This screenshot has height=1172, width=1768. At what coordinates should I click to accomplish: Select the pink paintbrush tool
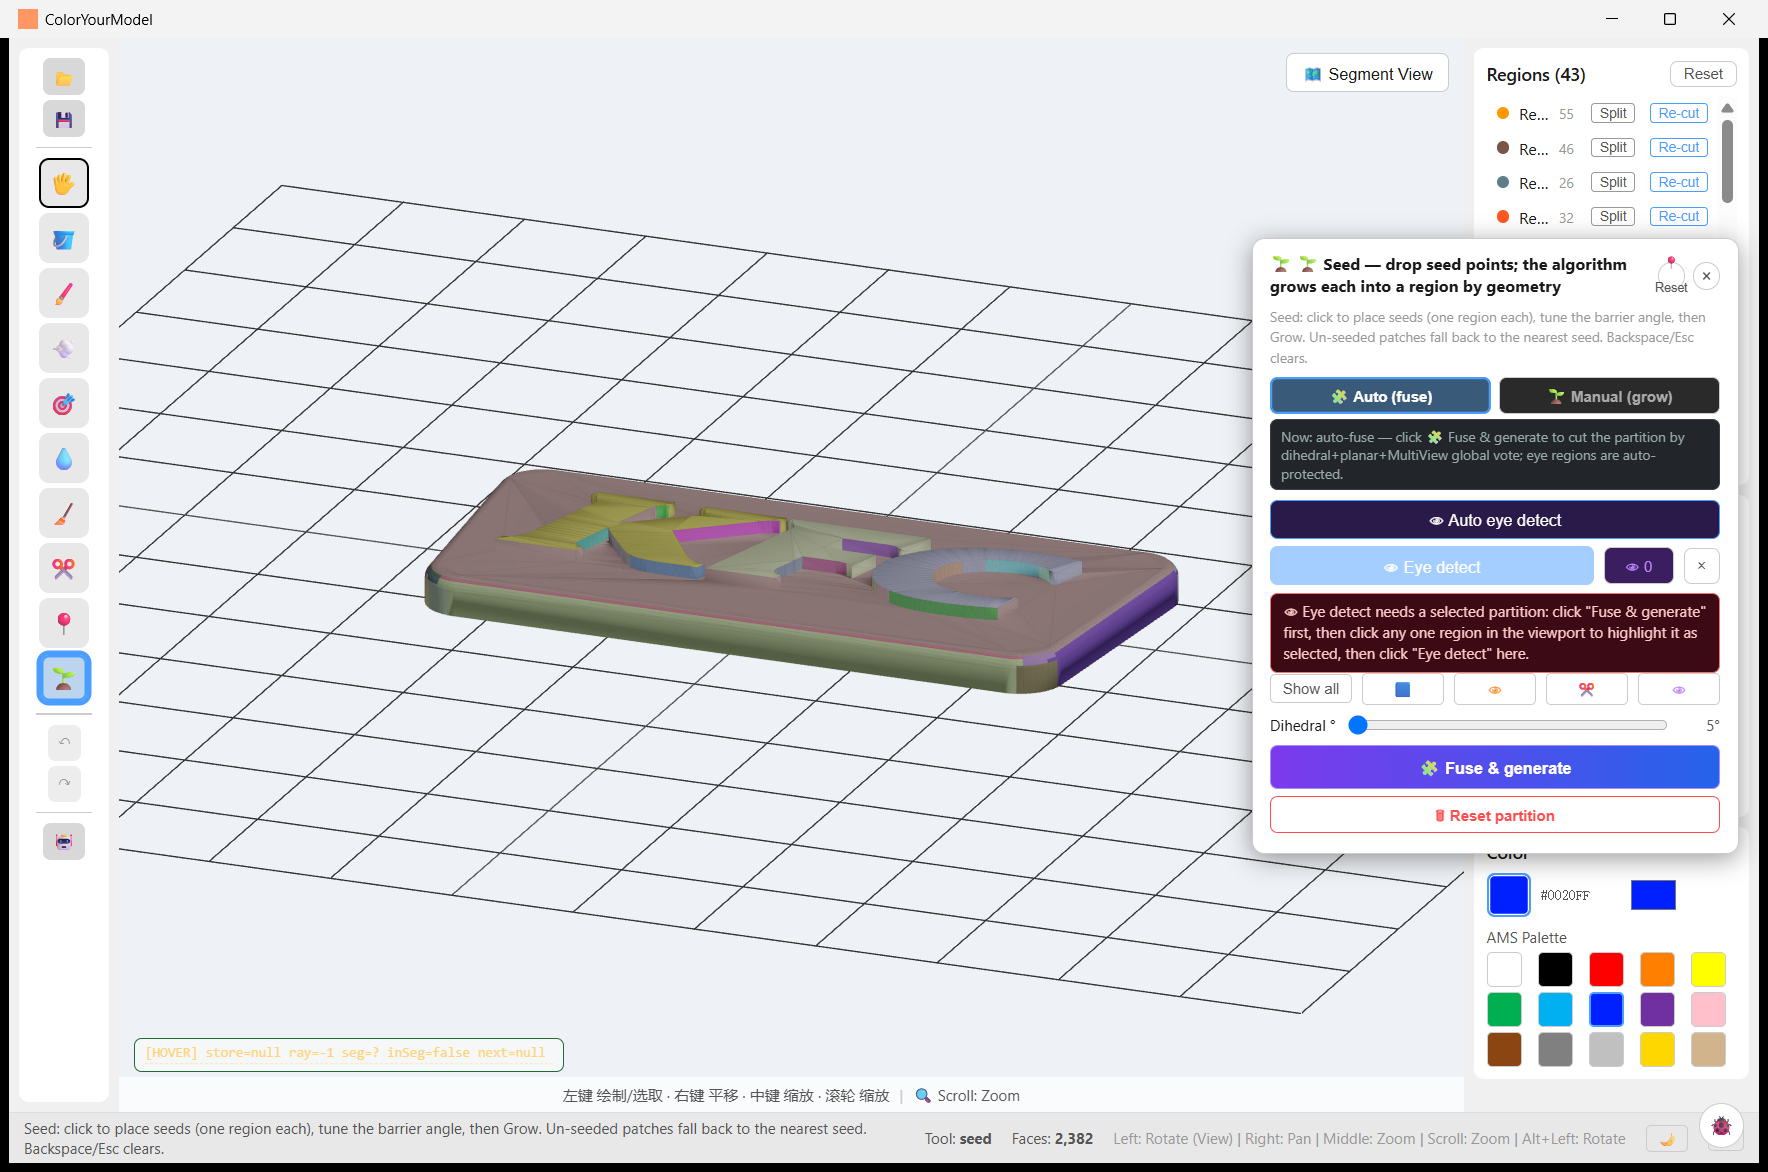click(x=64, y=294)
